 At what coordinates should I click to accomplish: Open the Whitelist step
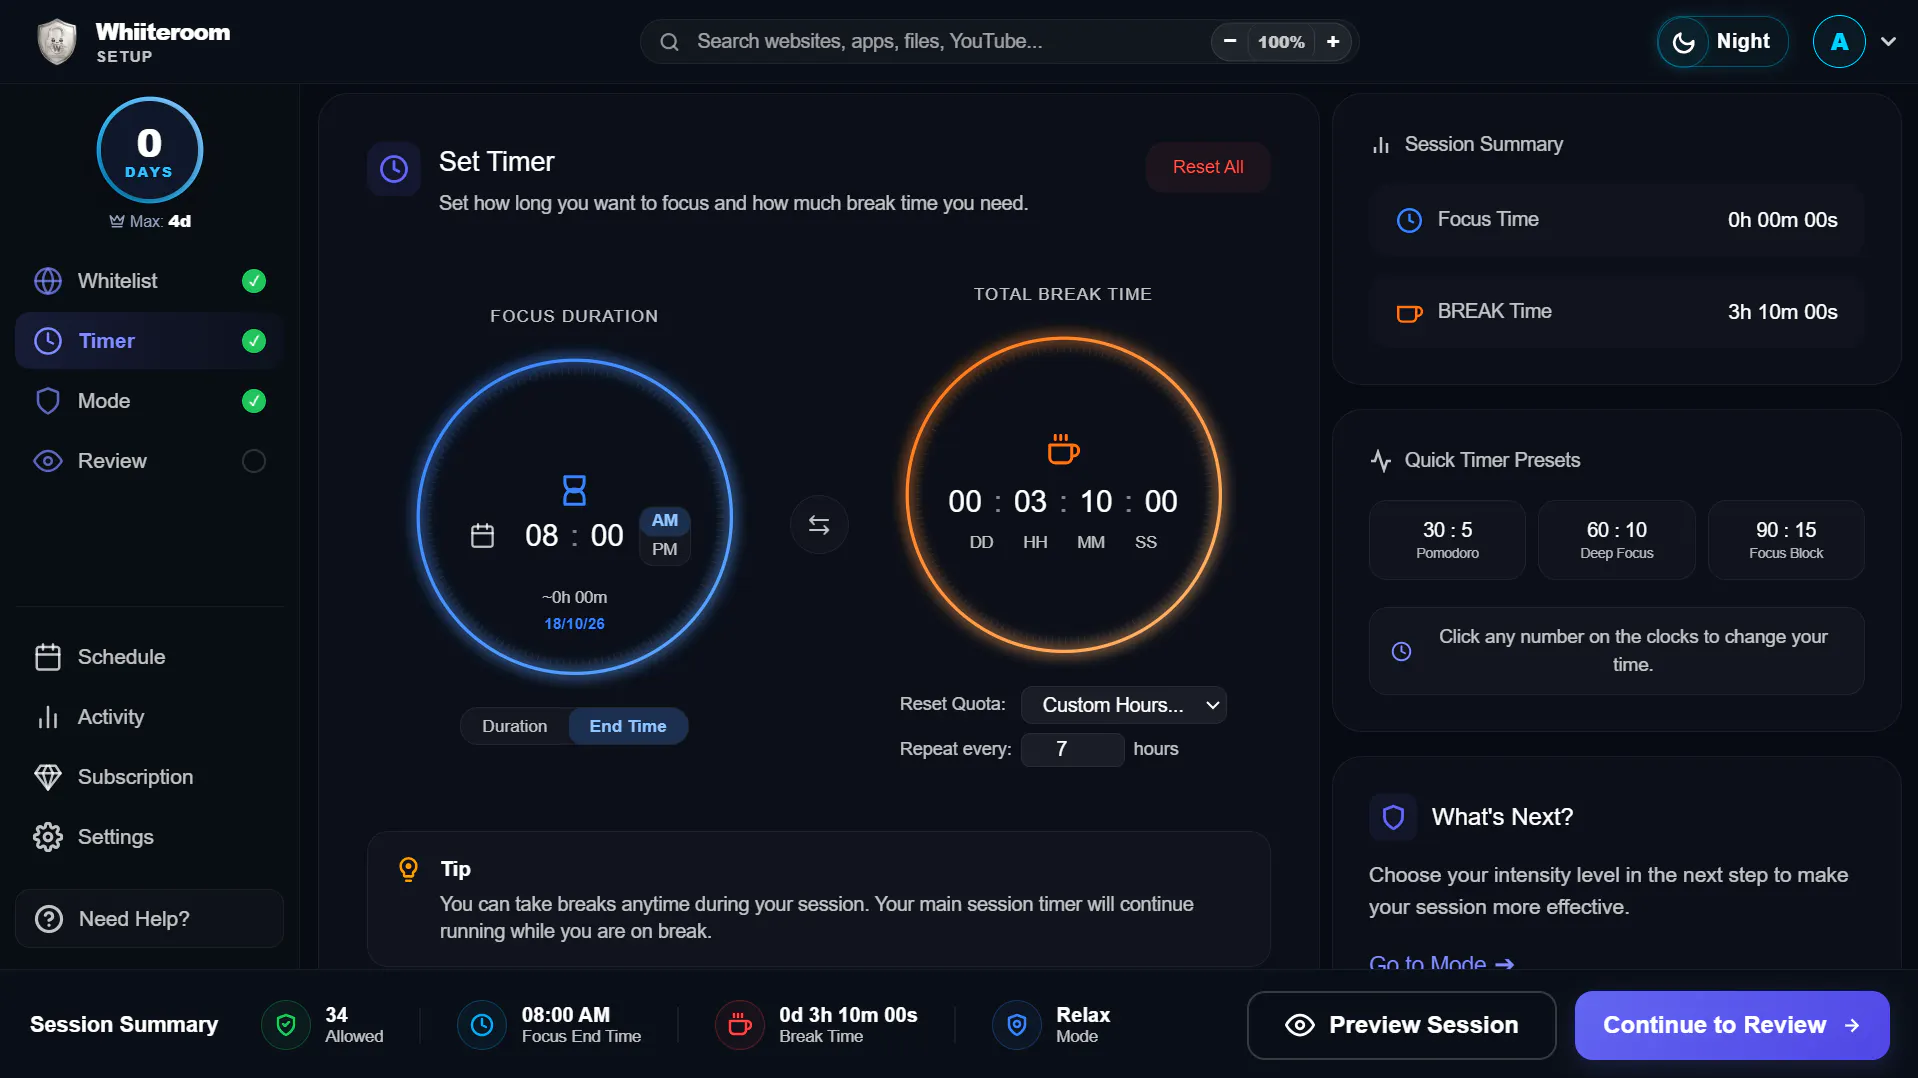click(x=149, y=281)
